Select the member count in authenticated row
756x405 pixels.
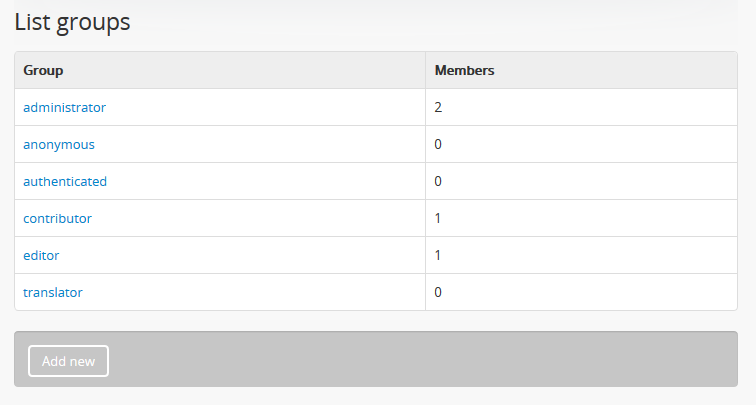[x=438, y=181]
